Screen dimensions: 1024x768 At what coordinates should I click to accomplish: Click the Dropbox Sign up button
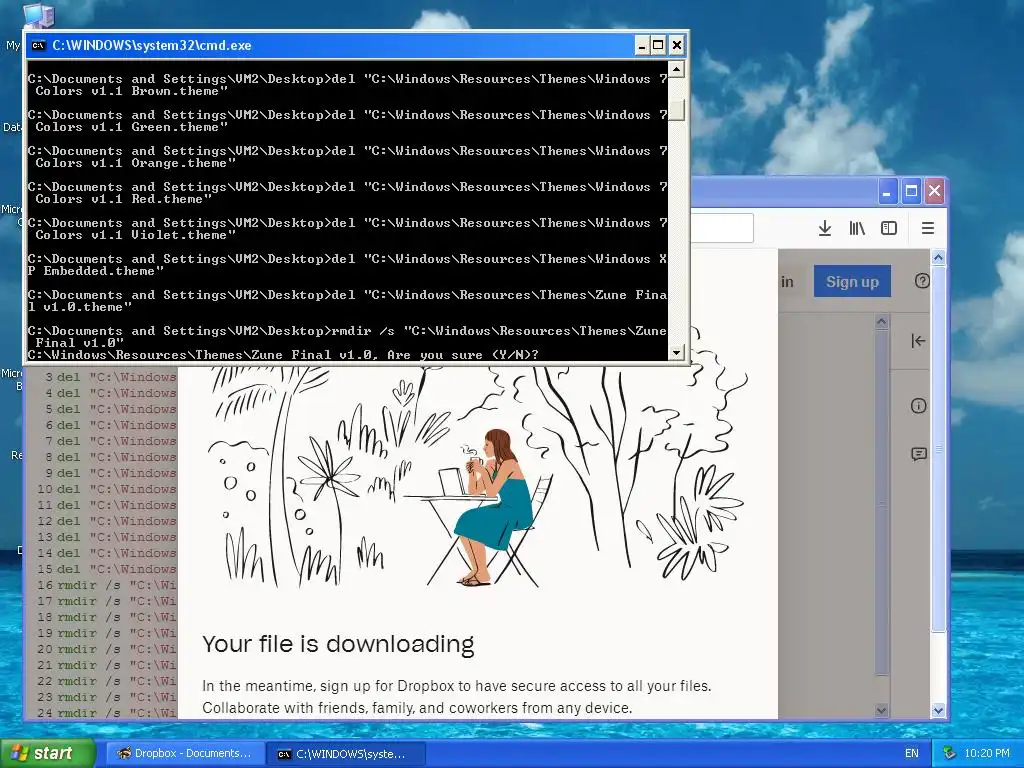tap(852, 281)
